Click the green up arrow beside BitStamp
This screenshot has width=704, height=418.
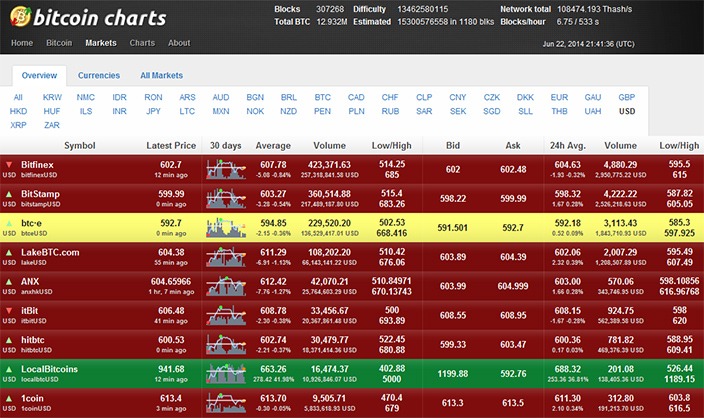tap(9, 193)
